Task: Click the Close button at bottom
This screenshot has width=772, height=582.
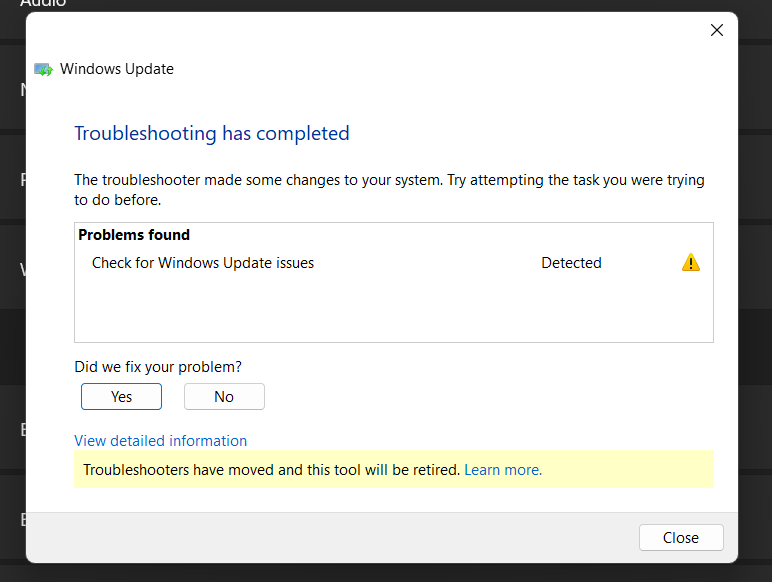Action: [x=681, y=537]
